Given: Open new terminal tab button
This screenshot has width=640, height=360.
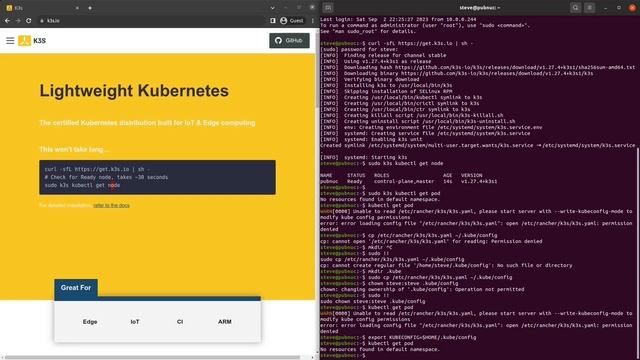Looking at the screenshot, I should click(328, 8).
